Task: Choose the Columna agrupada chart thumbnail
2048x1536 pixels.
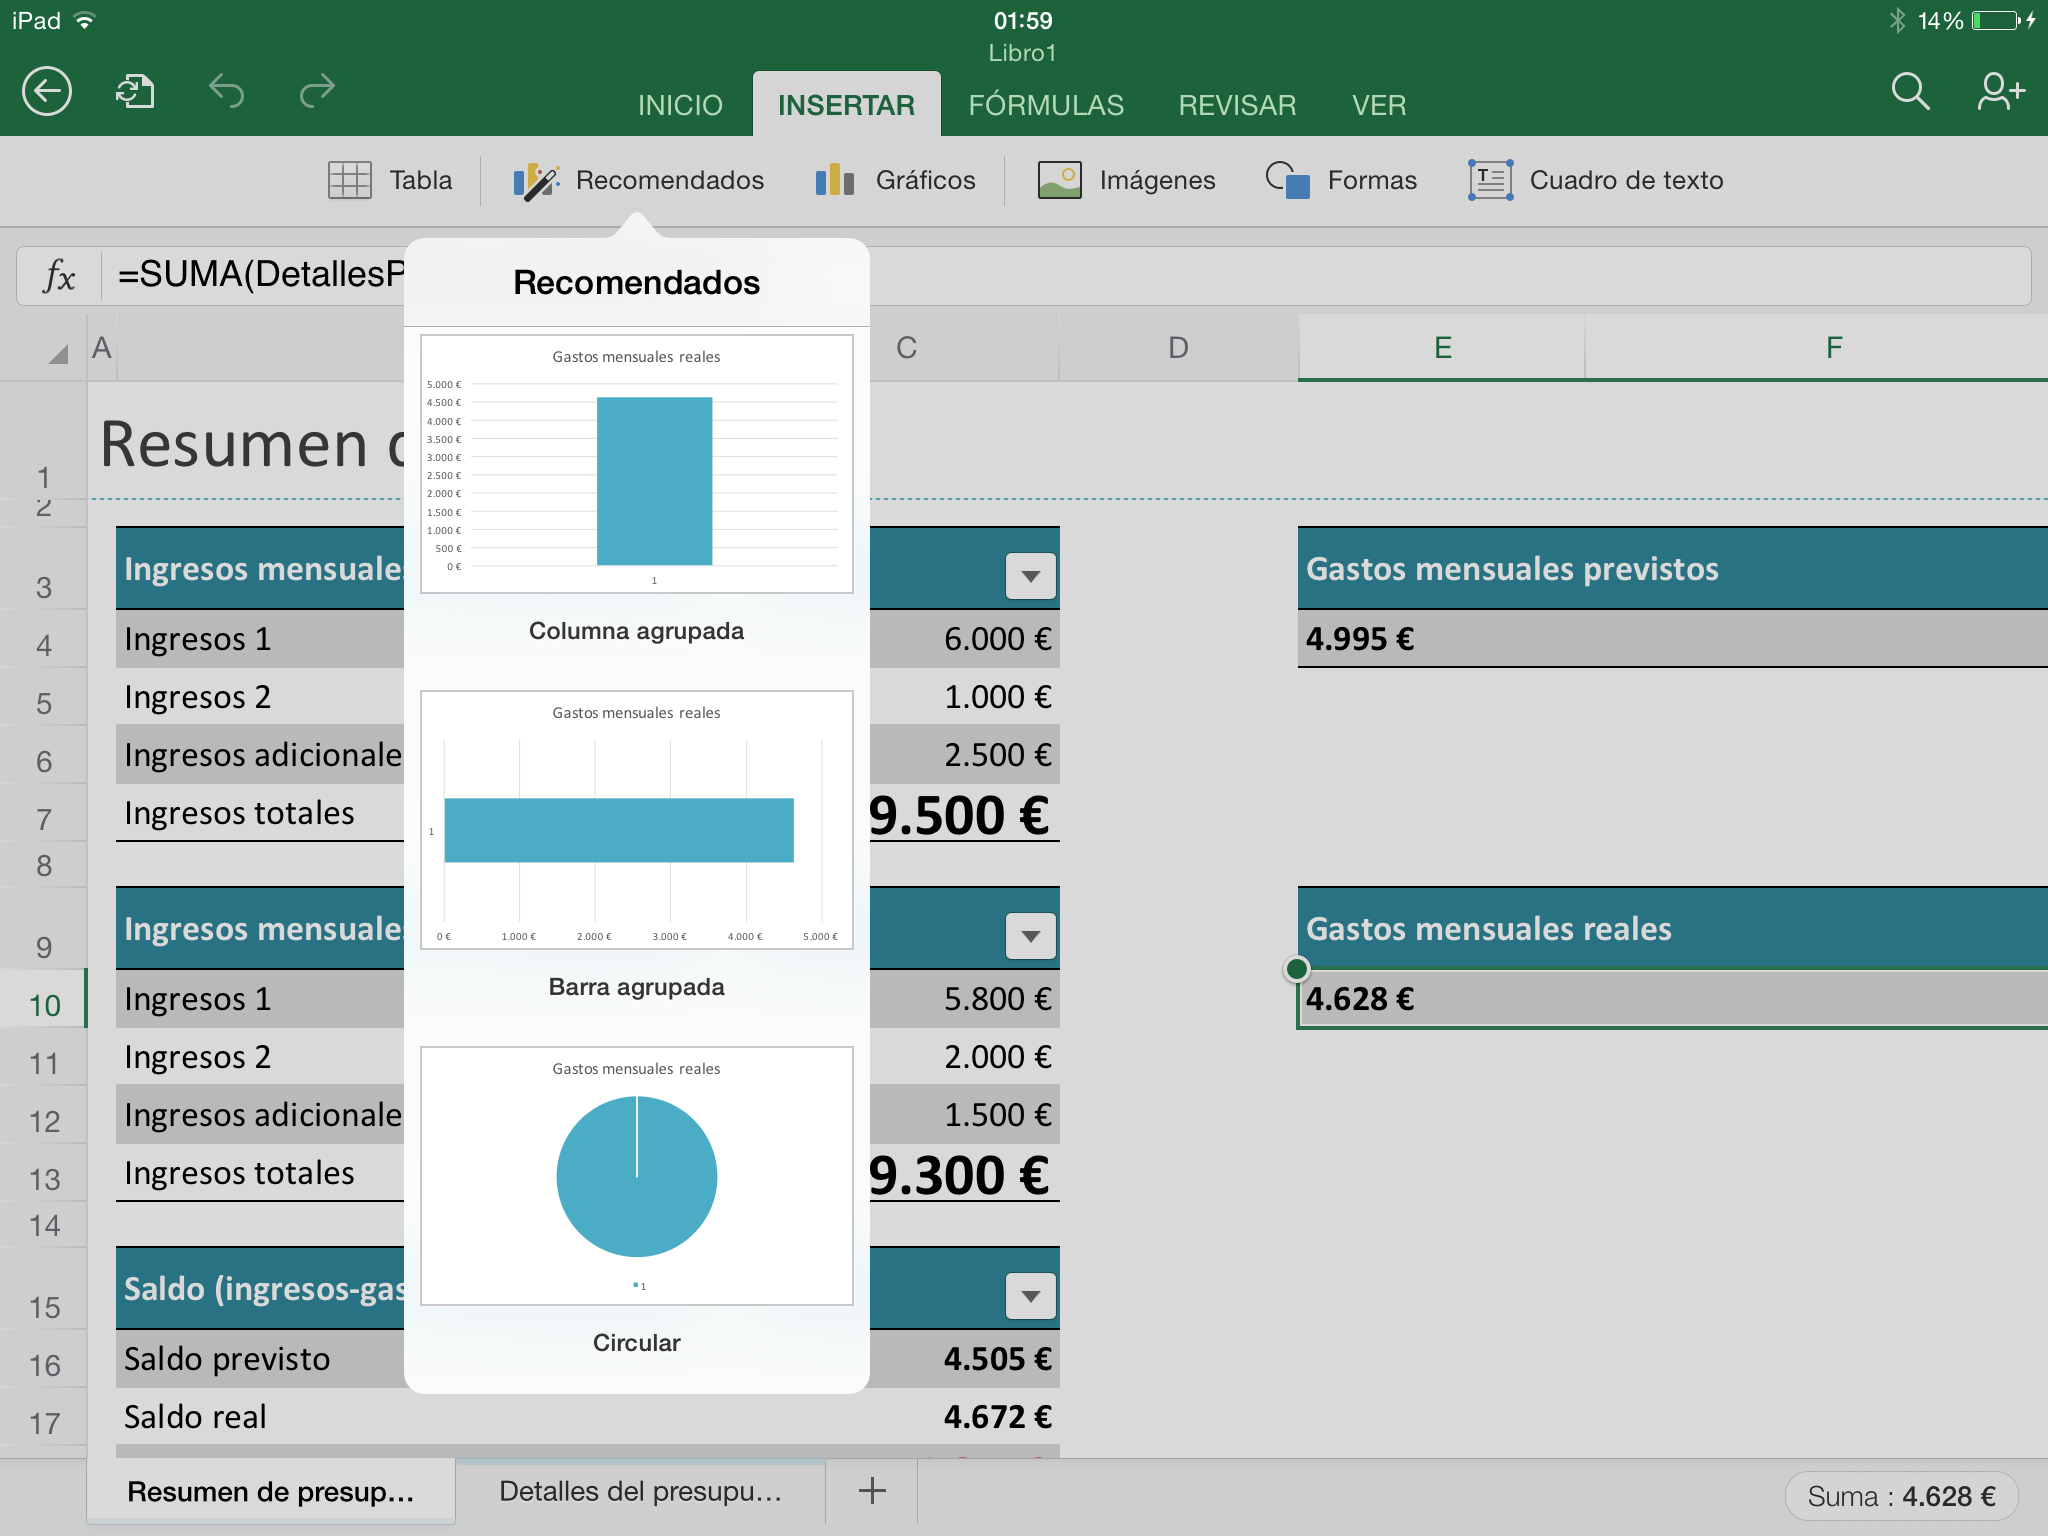Action: (x=637, y=465)
